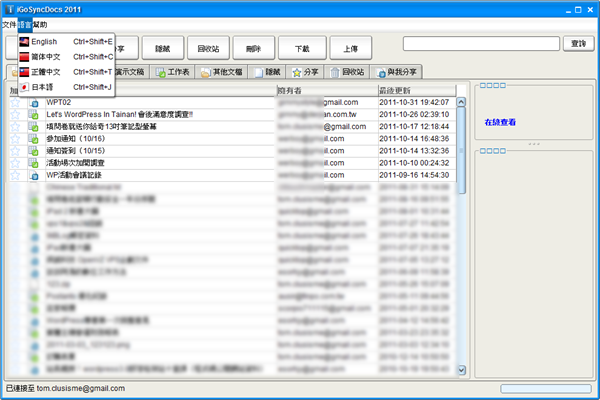Click the 刪除 button

tap(254, 48)
